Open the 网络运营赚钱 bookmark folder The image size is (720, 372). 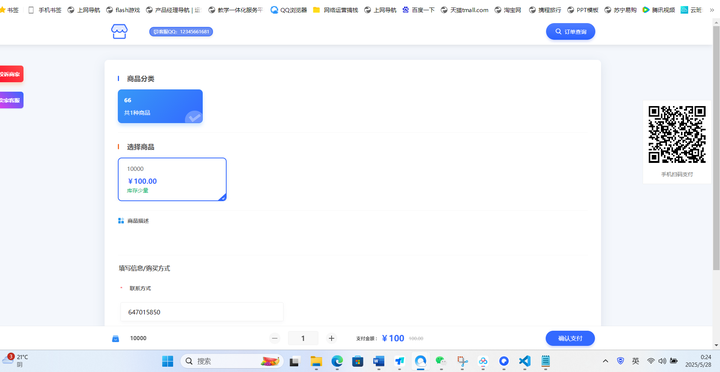(x=335, y=10)
